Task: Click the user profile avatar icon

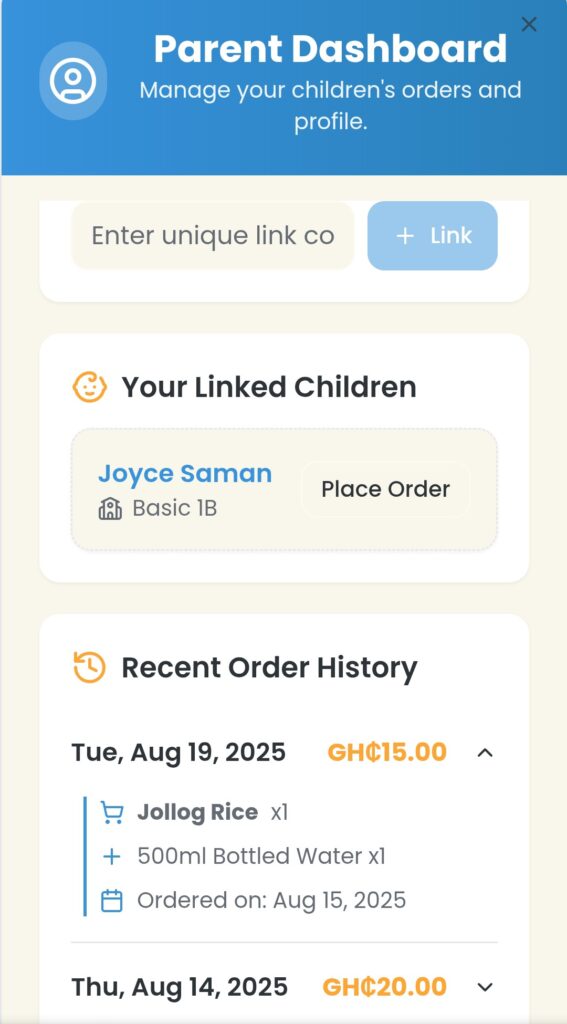Action: (x=73, y=80)
